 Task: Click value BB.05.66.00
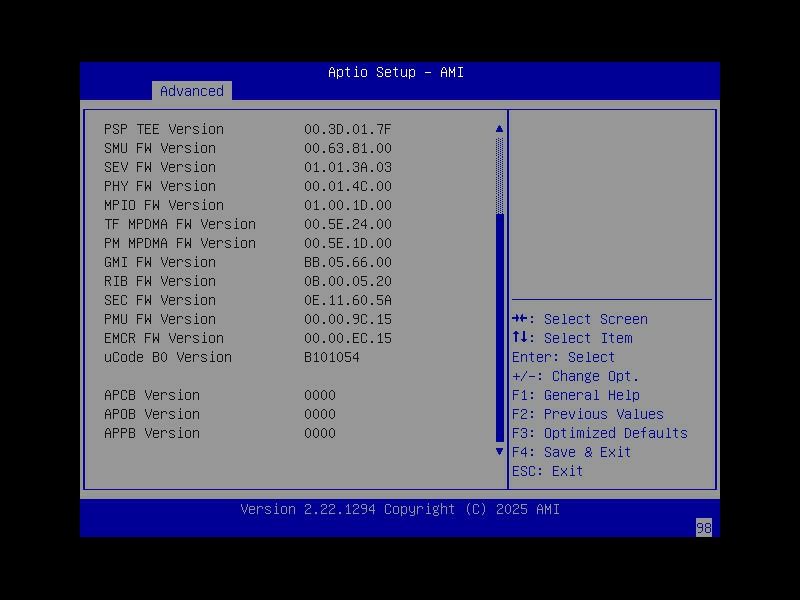(348, 262)
